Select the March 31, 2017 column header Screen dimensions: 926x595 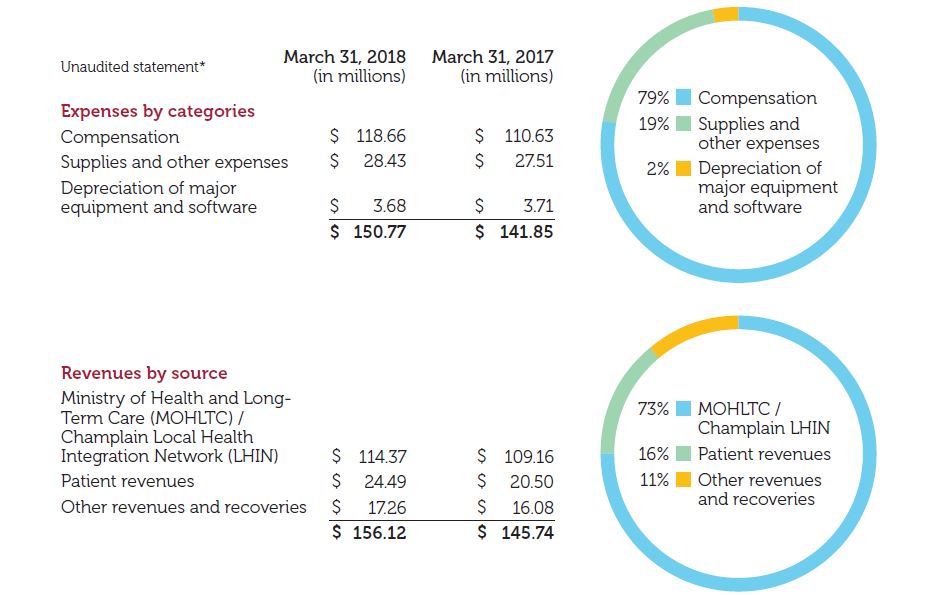pyautogui.click(x=492, y=66)
